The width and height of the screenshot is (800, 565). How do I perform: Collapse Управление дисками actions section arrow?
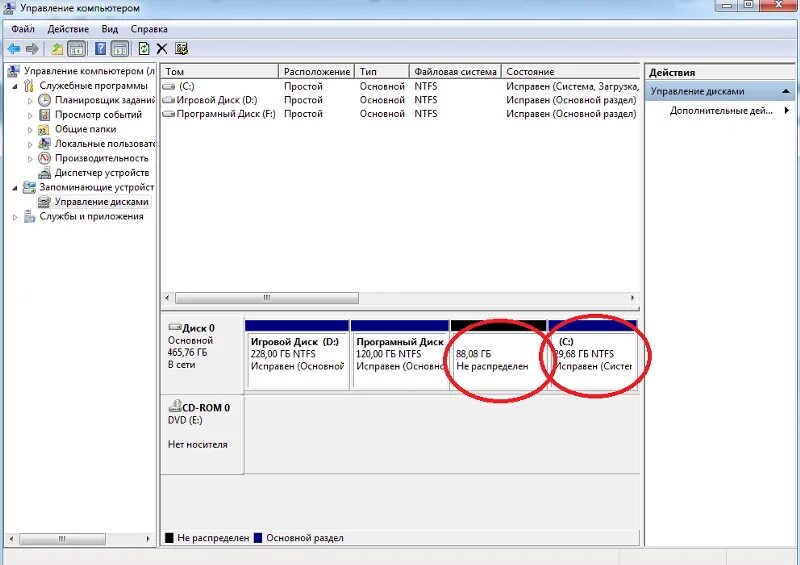(x=786, y=92)
